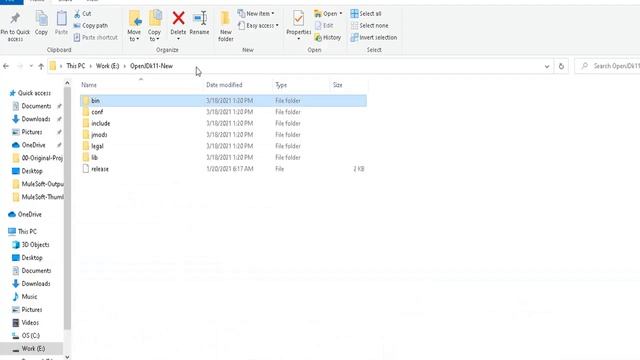Open Music under This PC
The width and height of the screenshot is (640, 360).
(25, 297)
